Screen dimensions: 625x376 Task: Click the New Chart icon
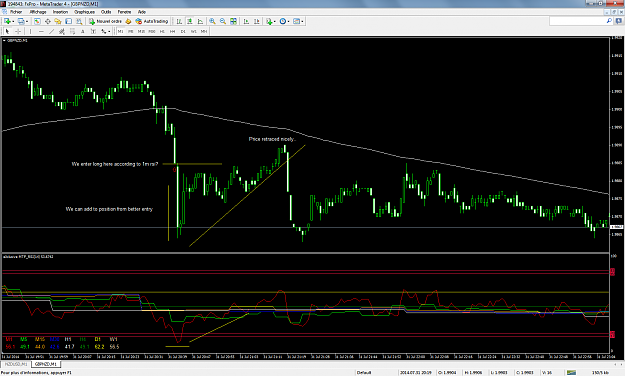pyautogui.click(x=7, y=21)
